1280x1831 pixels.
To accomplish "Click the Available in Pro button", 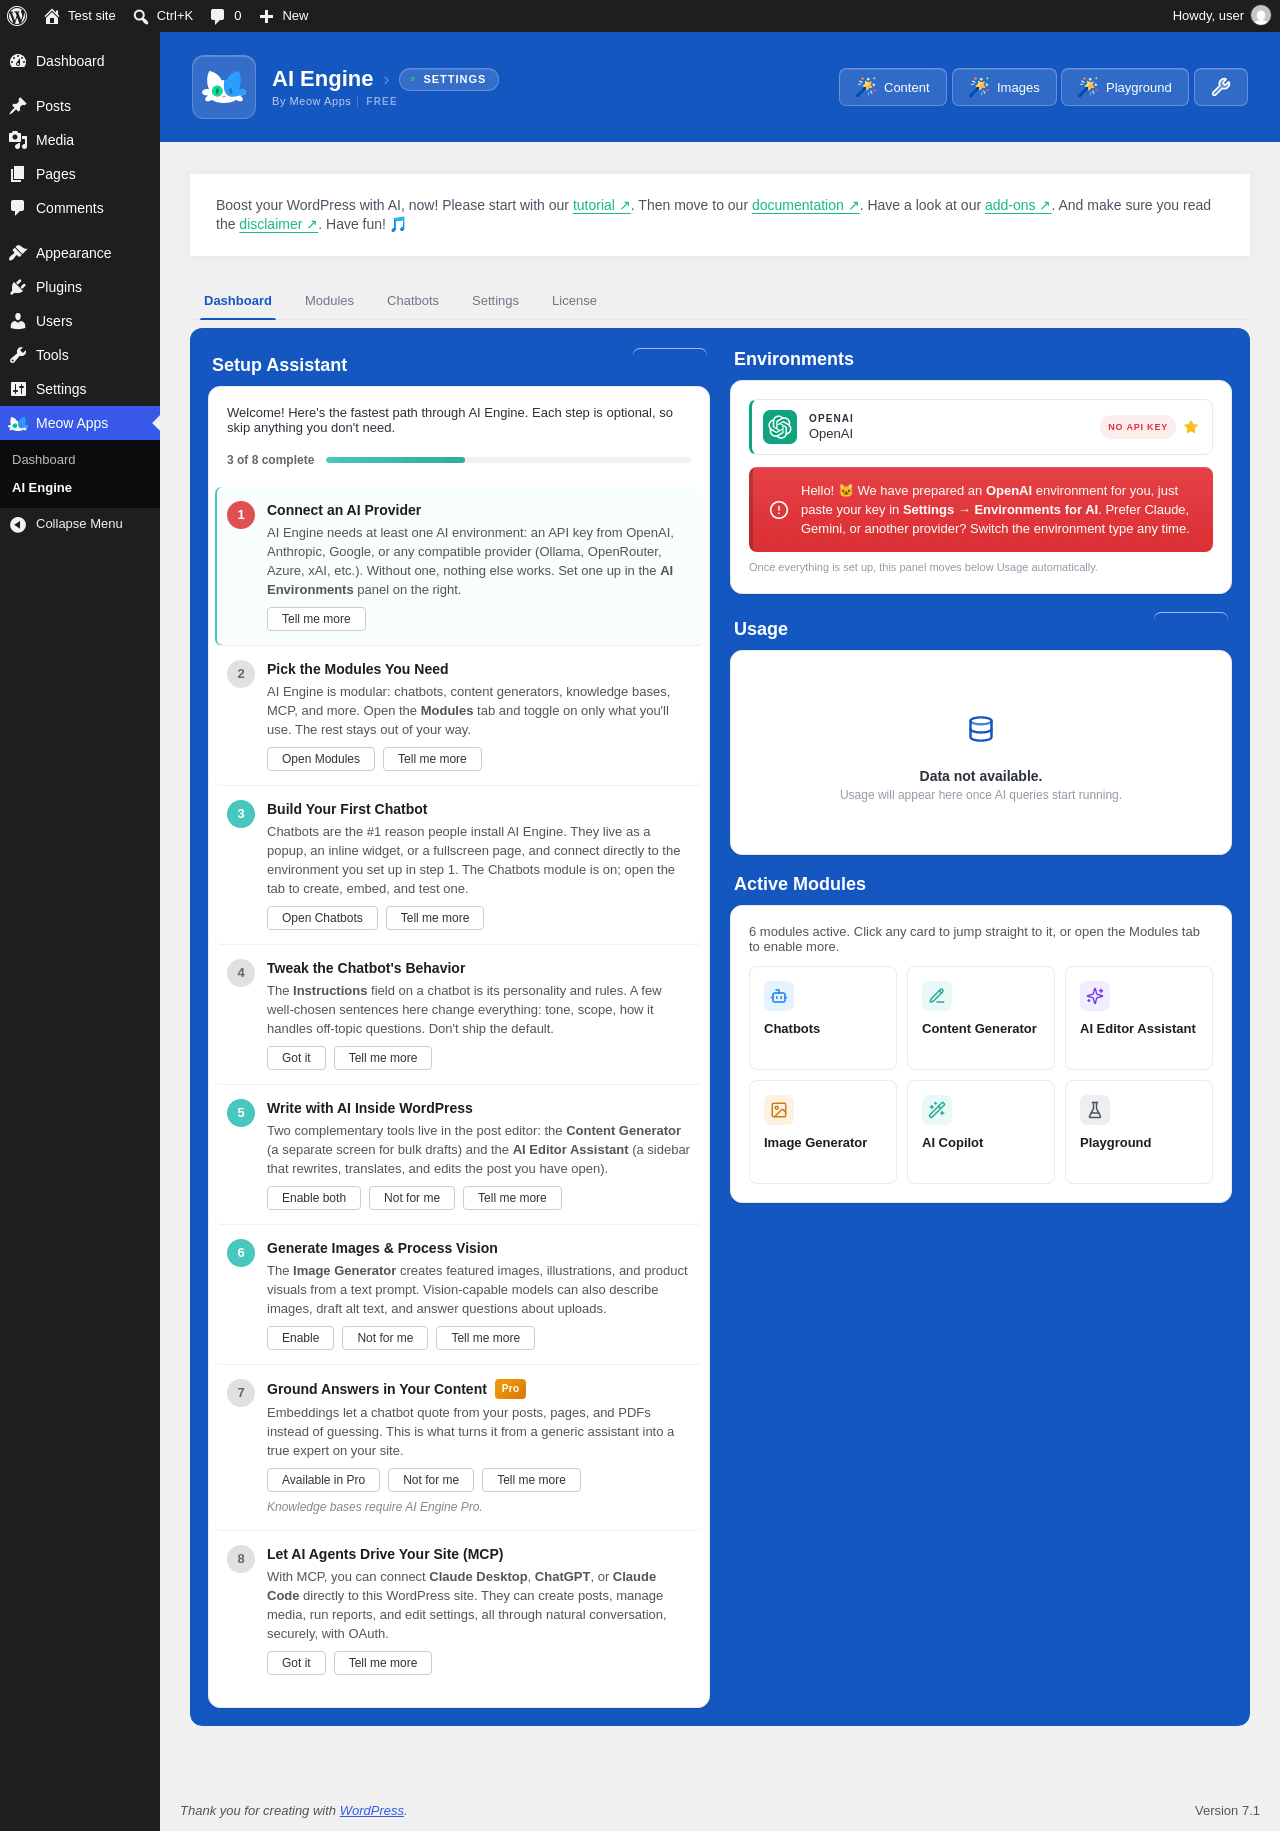I will [x=323, y=1480].
